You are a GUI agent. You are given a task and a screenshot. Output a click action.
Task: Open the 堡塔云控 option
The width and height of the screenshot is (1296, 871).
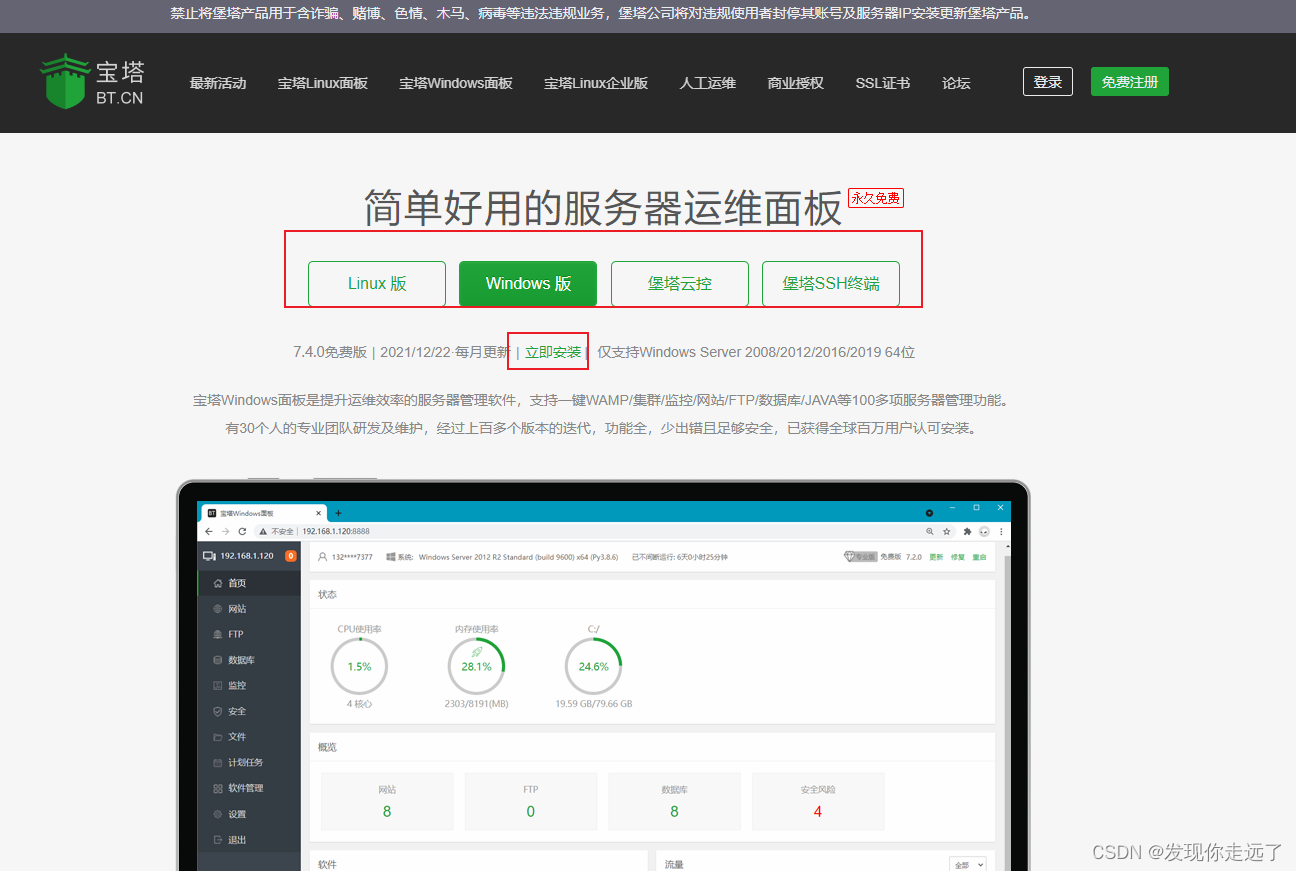(680, 283)
